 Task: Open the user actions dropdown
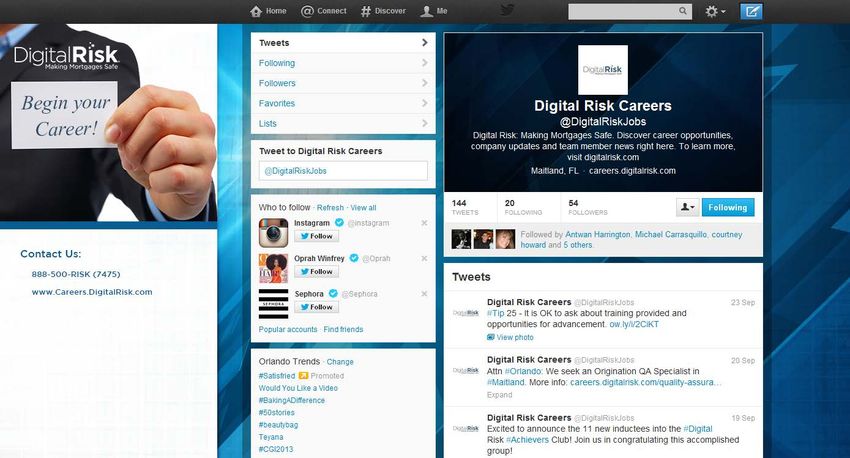click(687, 207)
